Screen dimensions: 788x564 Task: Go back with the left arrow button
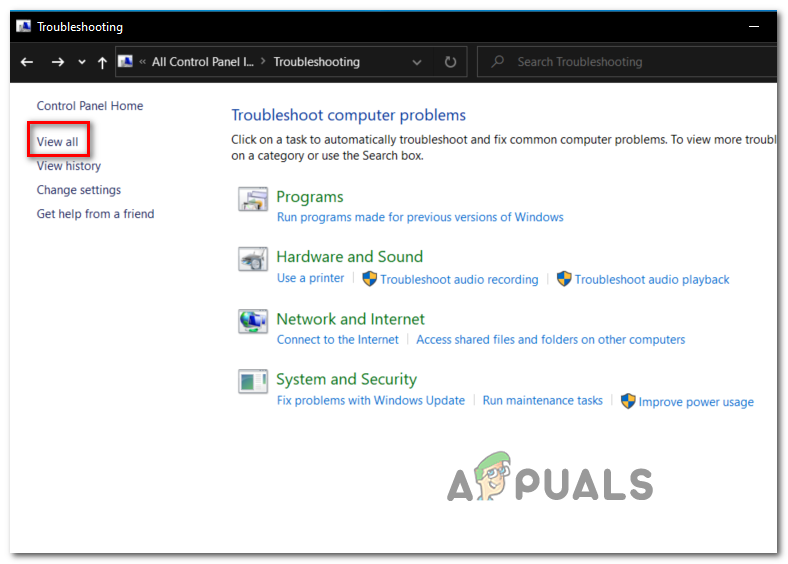point(27,62)
